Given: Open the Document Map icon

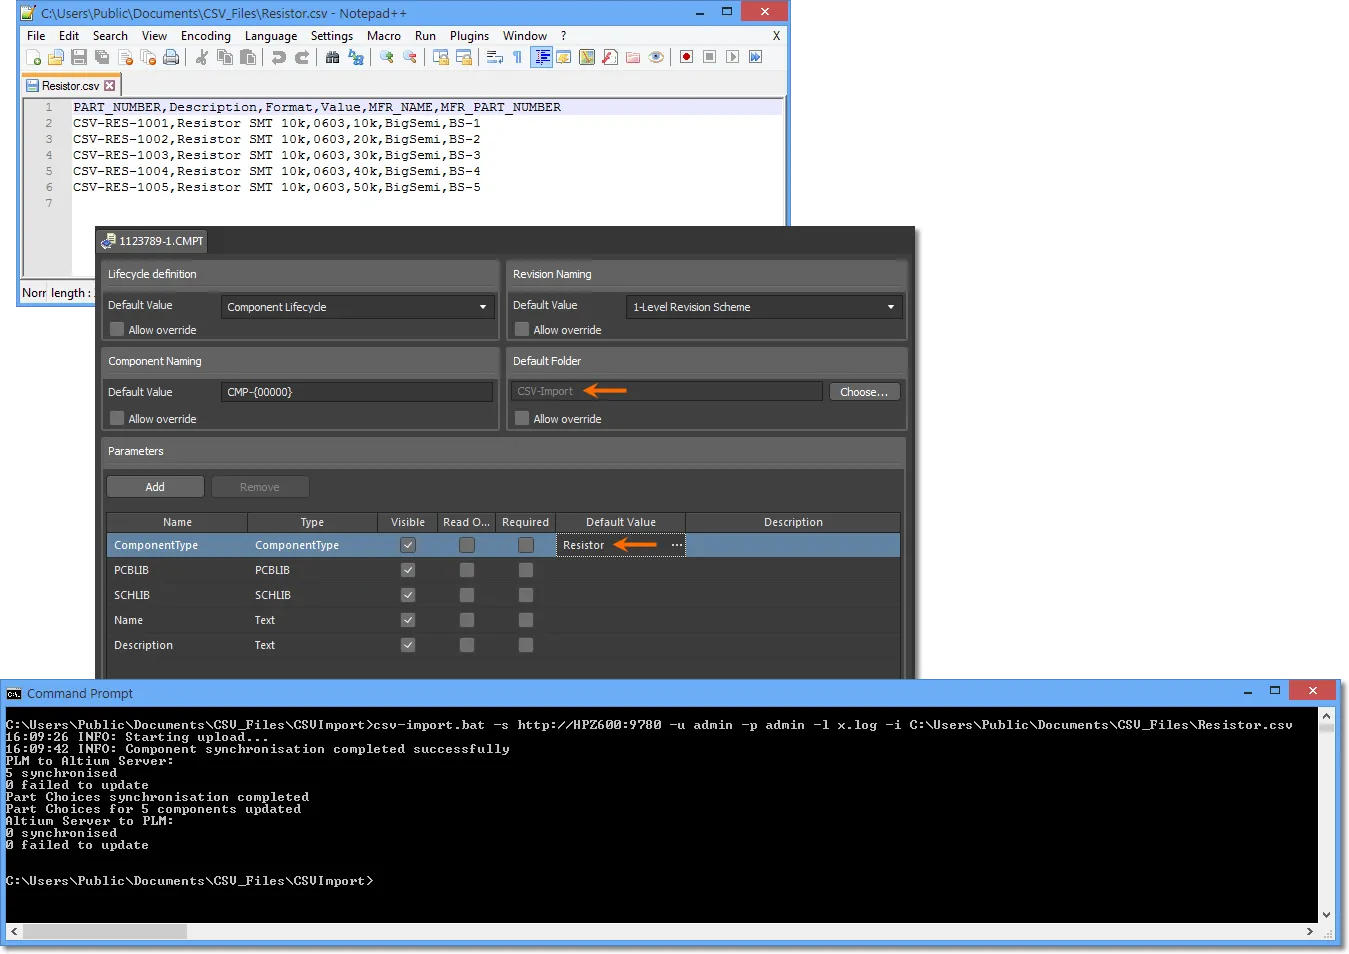Looking at the screenshot, I should [x=587, y=57].
